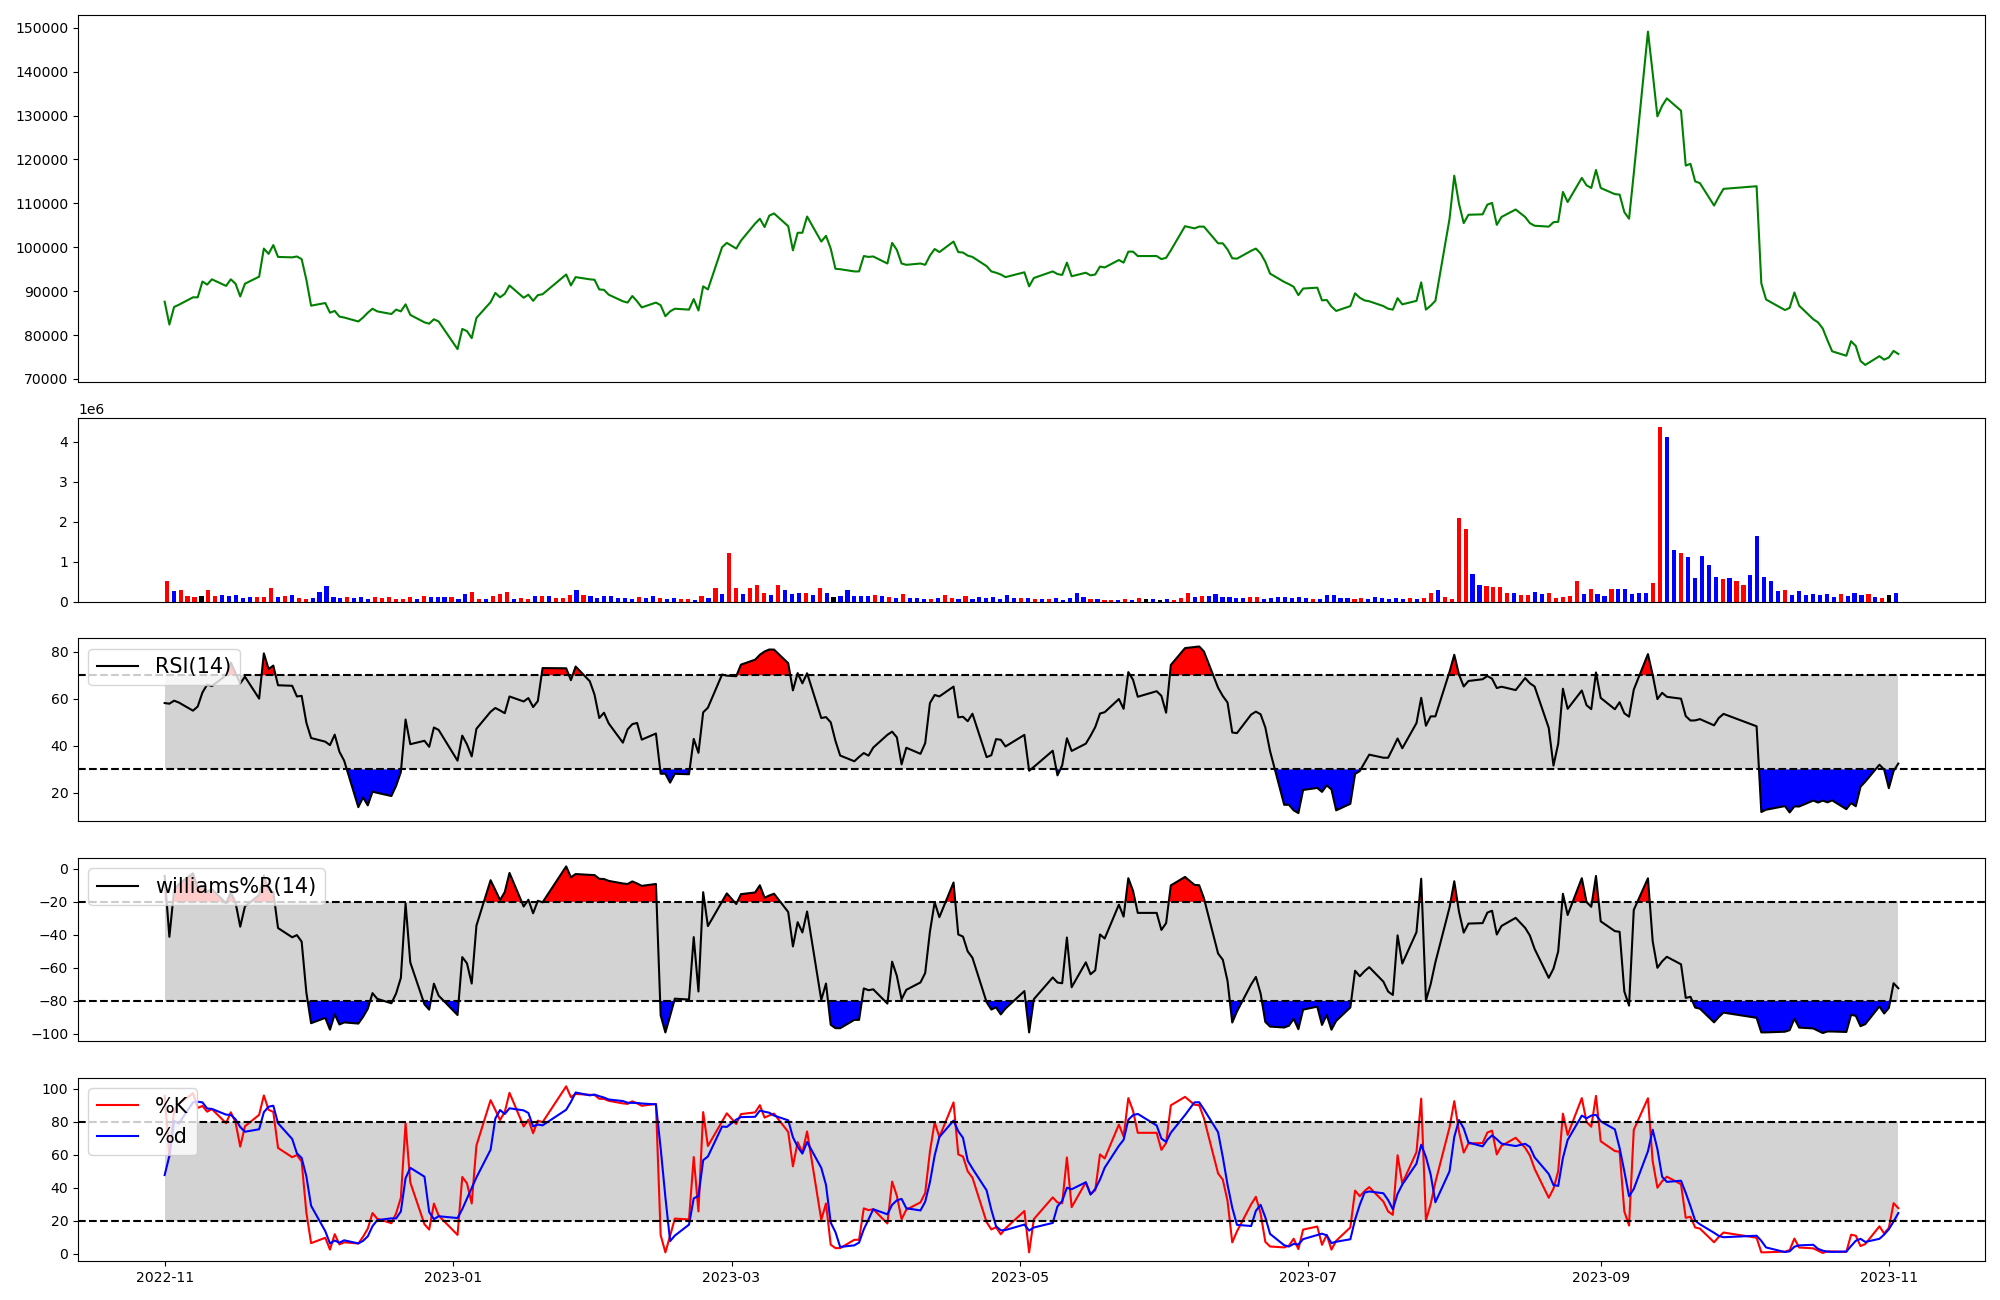This screenshot has height=1300, width=2000.
Task: Click the %d legend text
Action: [171, 1136]
